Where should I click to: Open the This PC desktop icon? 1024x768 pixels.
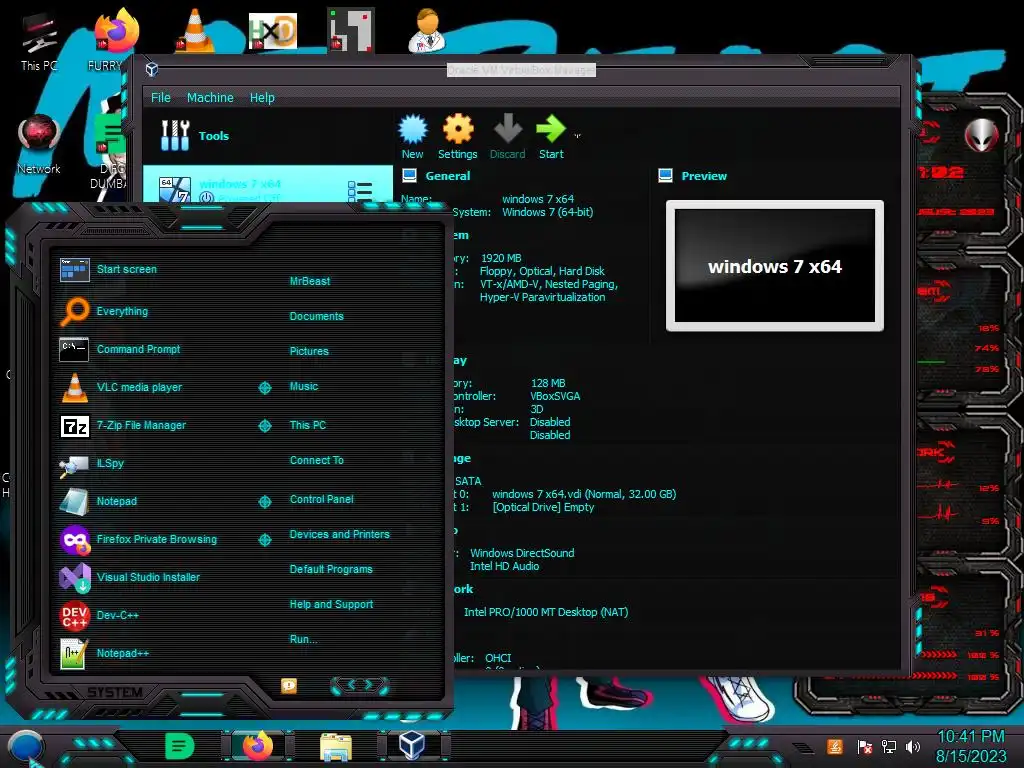(39, 42)
